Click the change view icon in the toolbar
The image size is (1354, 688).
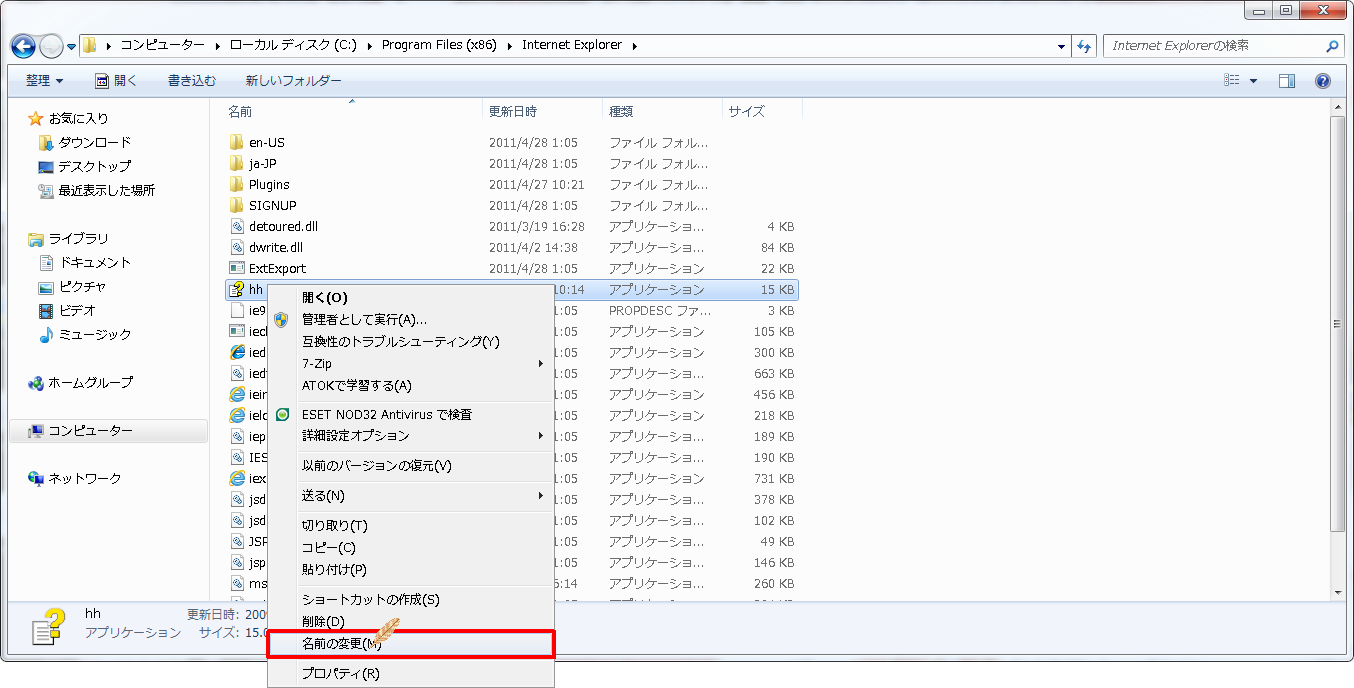point(1233,81)
